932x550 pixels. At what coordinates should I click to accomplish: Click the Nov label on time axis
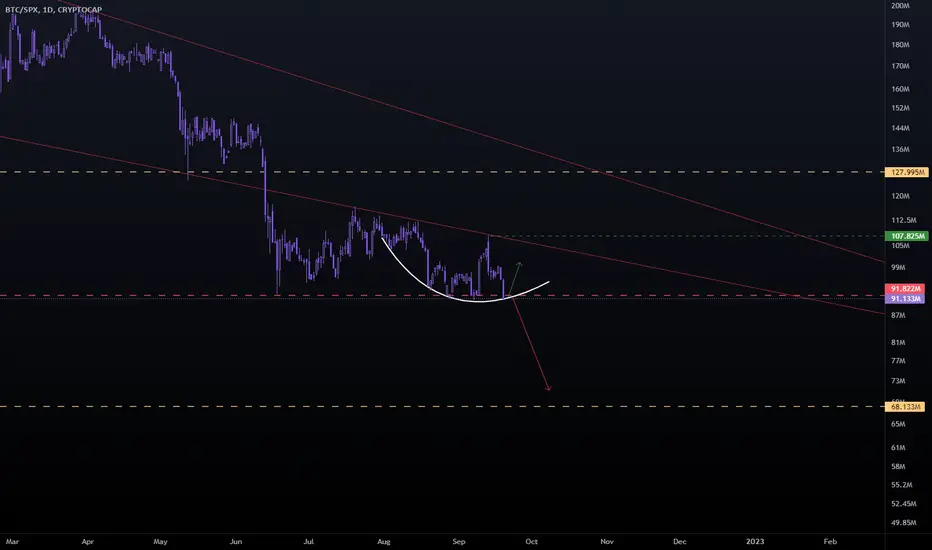point(607,542)
